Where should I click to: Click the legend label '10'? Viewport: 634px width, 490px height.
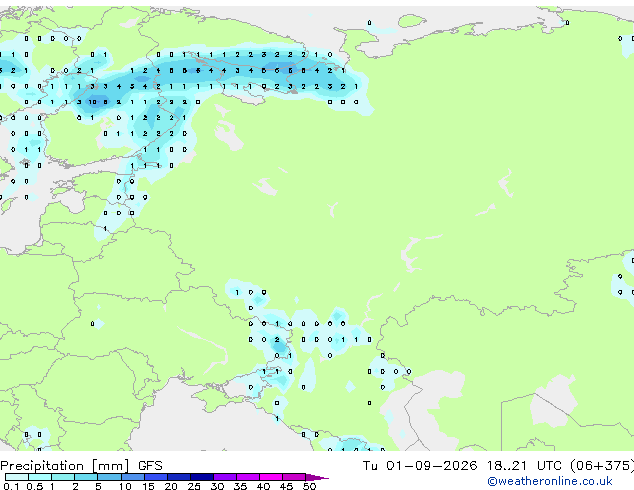click(125, 486)
